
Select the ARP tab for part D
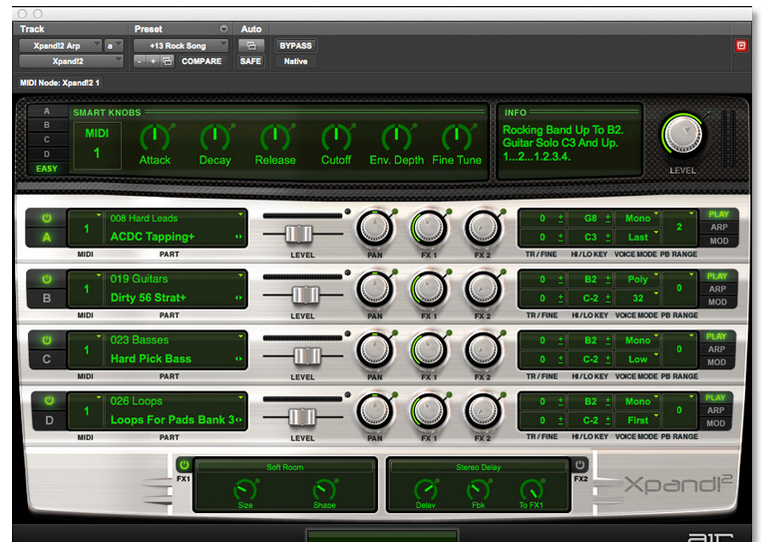point(716,410)
